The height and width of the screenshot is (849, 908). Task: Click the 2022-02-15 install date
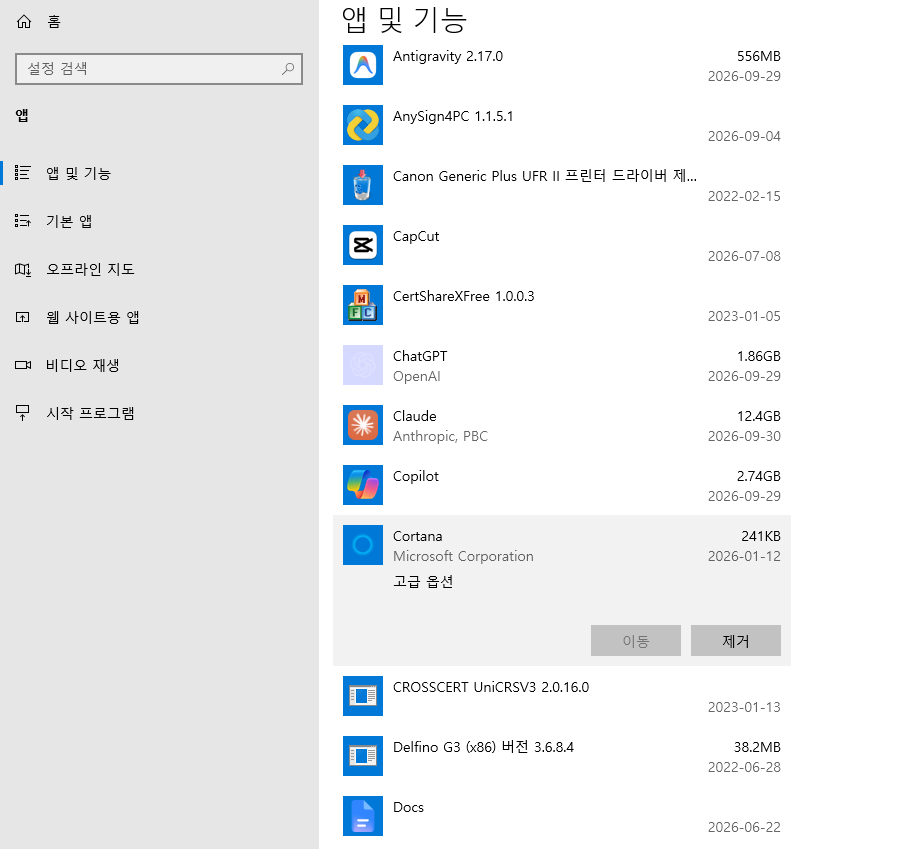(744, 196)
